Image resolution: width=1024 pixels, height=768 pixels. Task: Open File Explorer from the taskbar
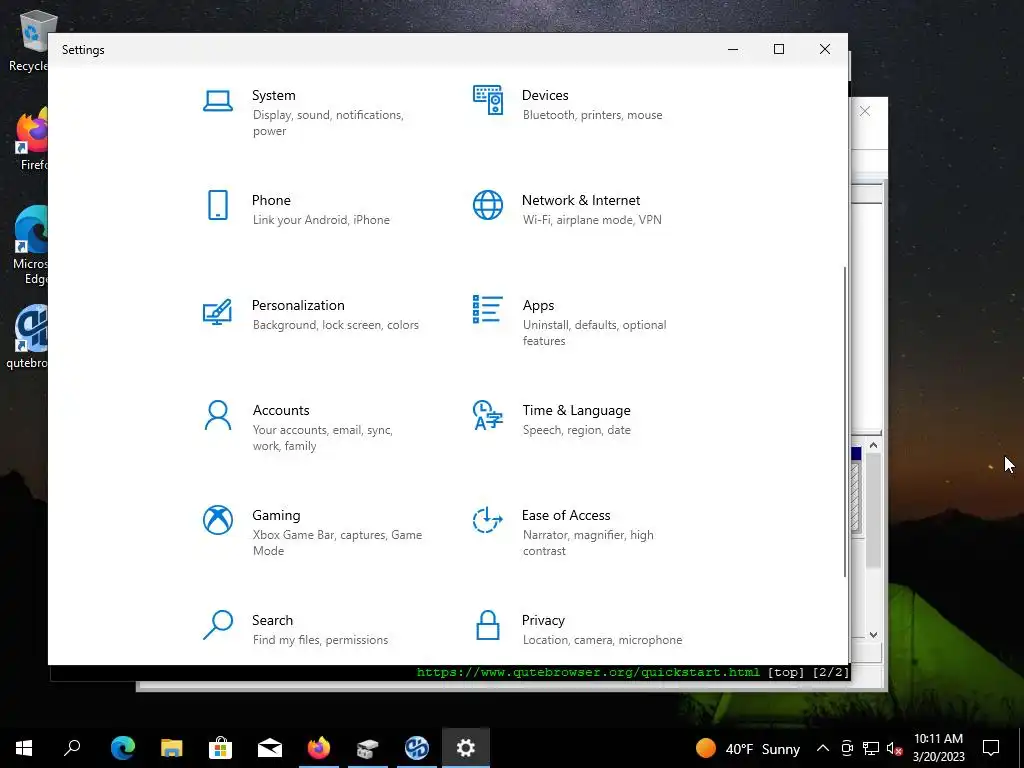(x=172, y=748)
